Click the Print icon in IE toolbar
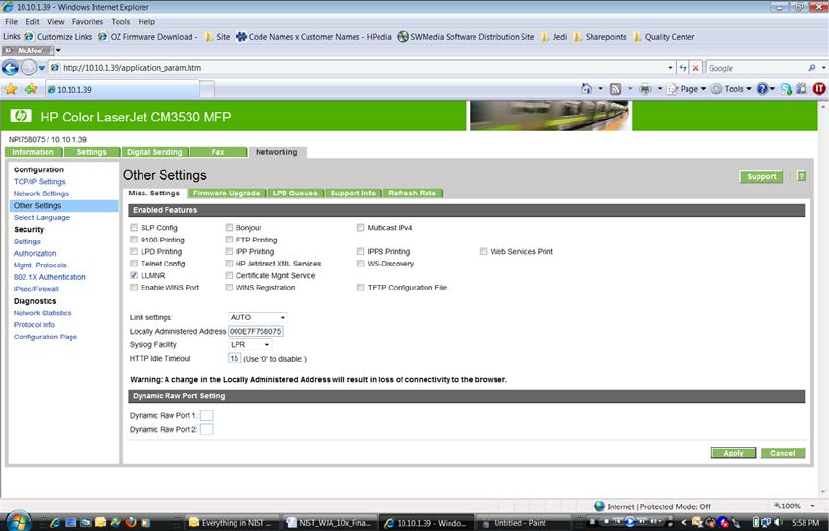Viewport: 829px width, 531px height. (645, 89)
